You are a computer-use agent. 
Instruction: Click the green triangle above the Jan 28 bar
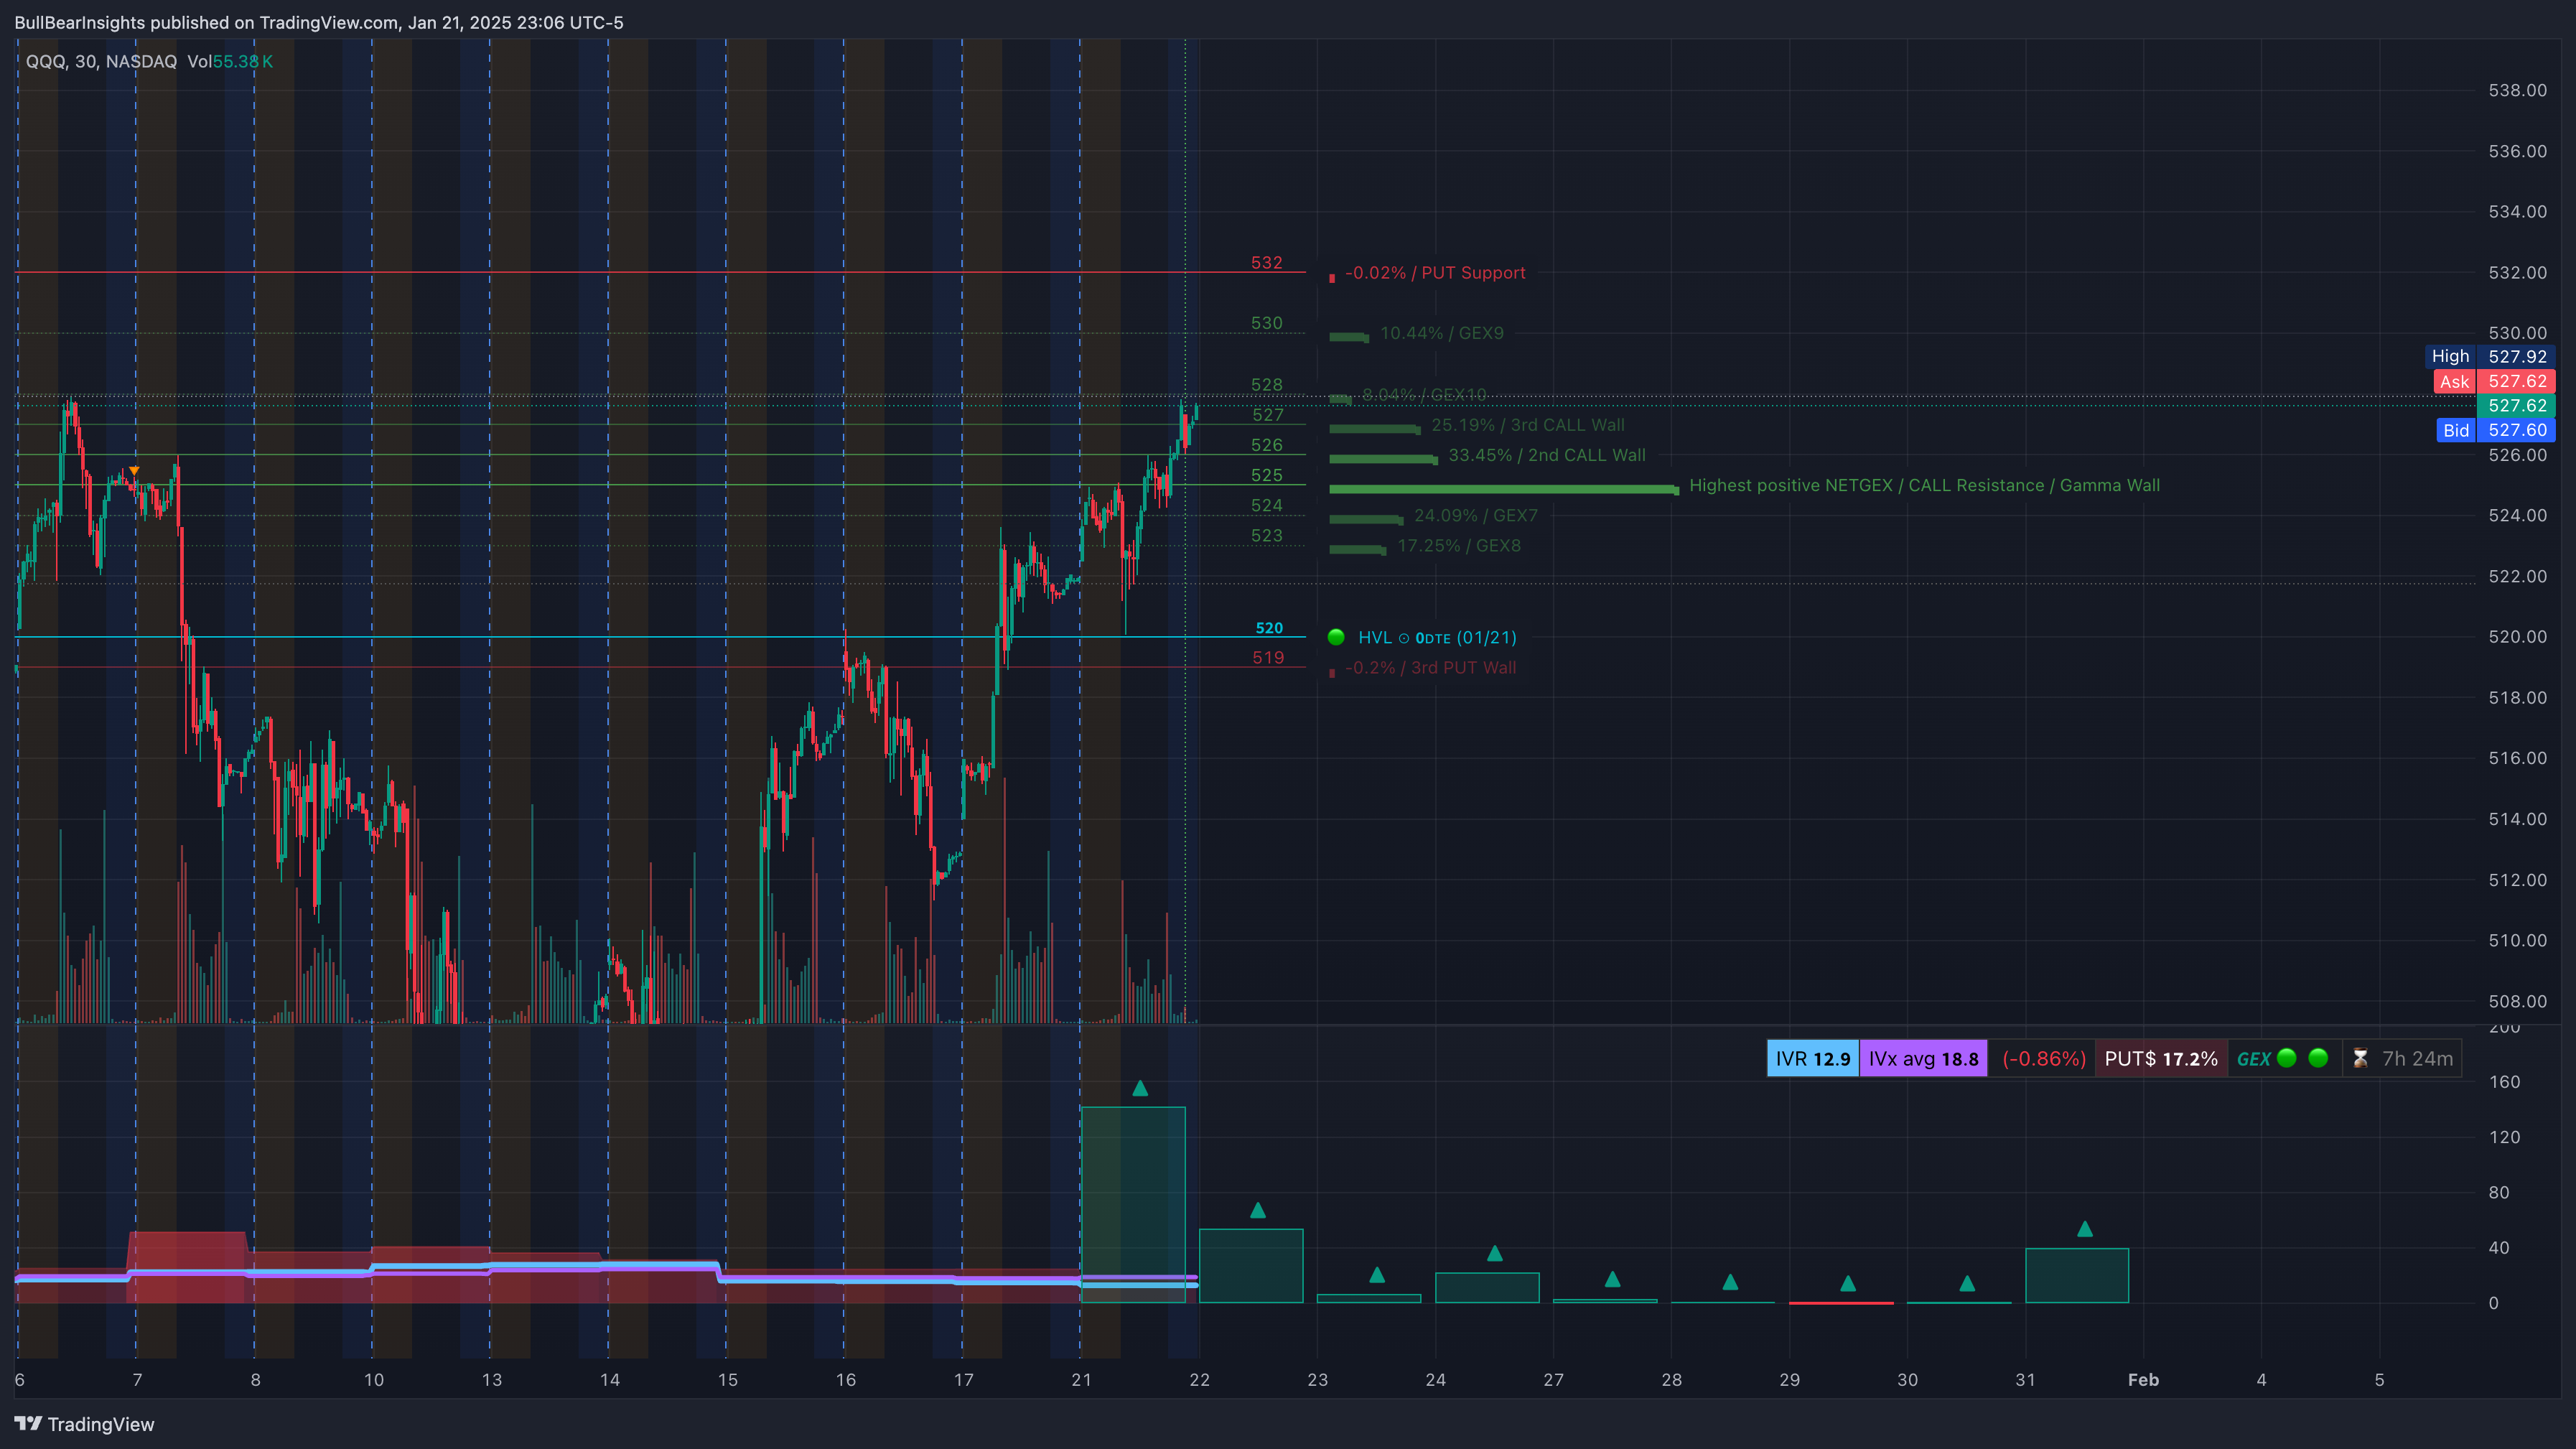(x=1731, y=1282)
